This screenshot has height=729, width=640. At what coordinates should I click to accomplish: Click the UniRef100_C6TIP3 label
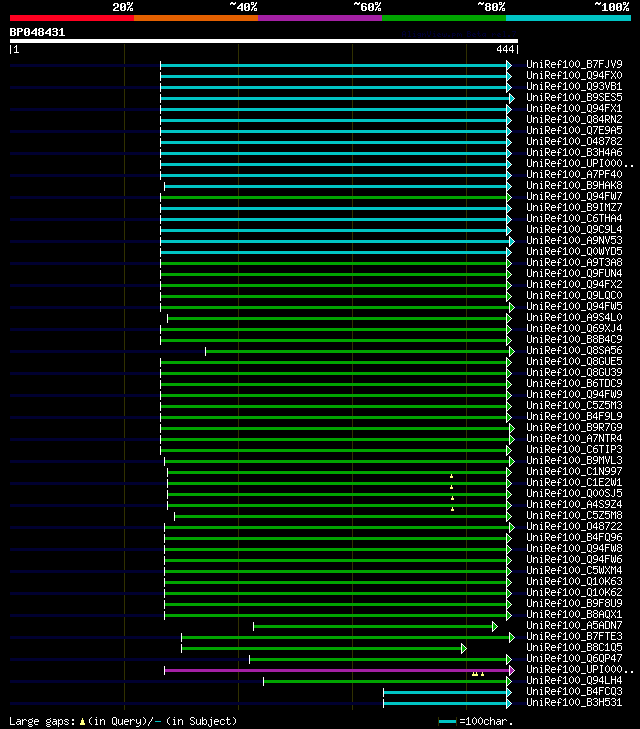(x=574, y=450)
